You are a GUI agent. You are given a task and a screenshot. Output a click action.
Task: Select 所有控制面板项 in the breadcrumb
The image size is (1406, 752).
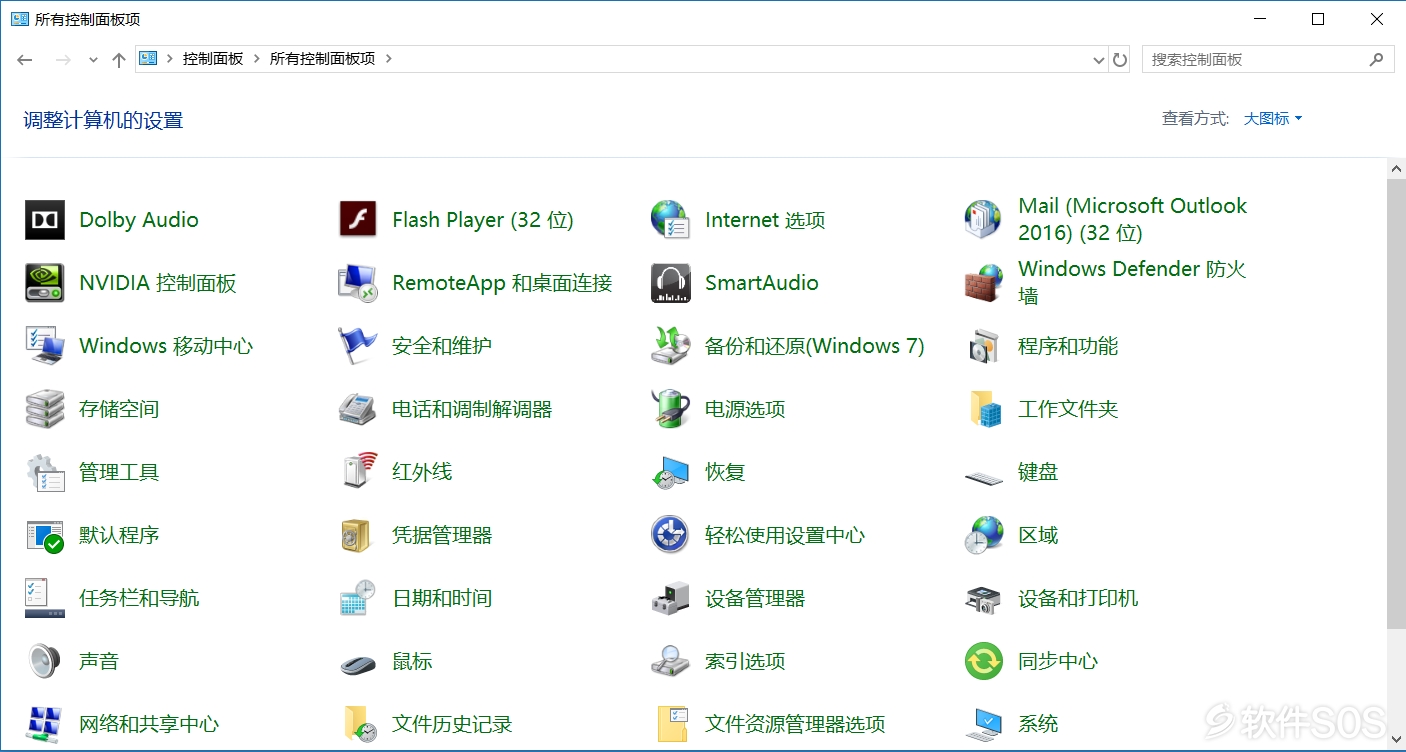[x=322, y=59]
